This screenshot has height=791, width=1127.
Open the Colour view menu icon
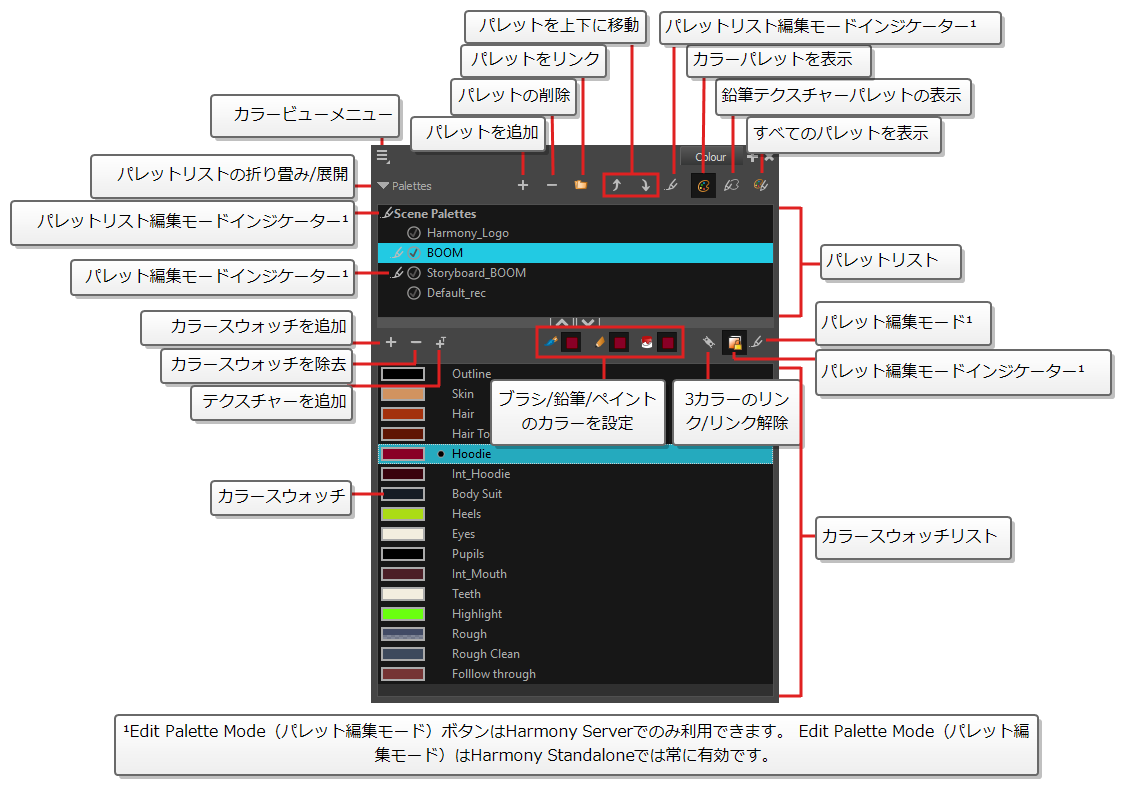coord(382,156)
